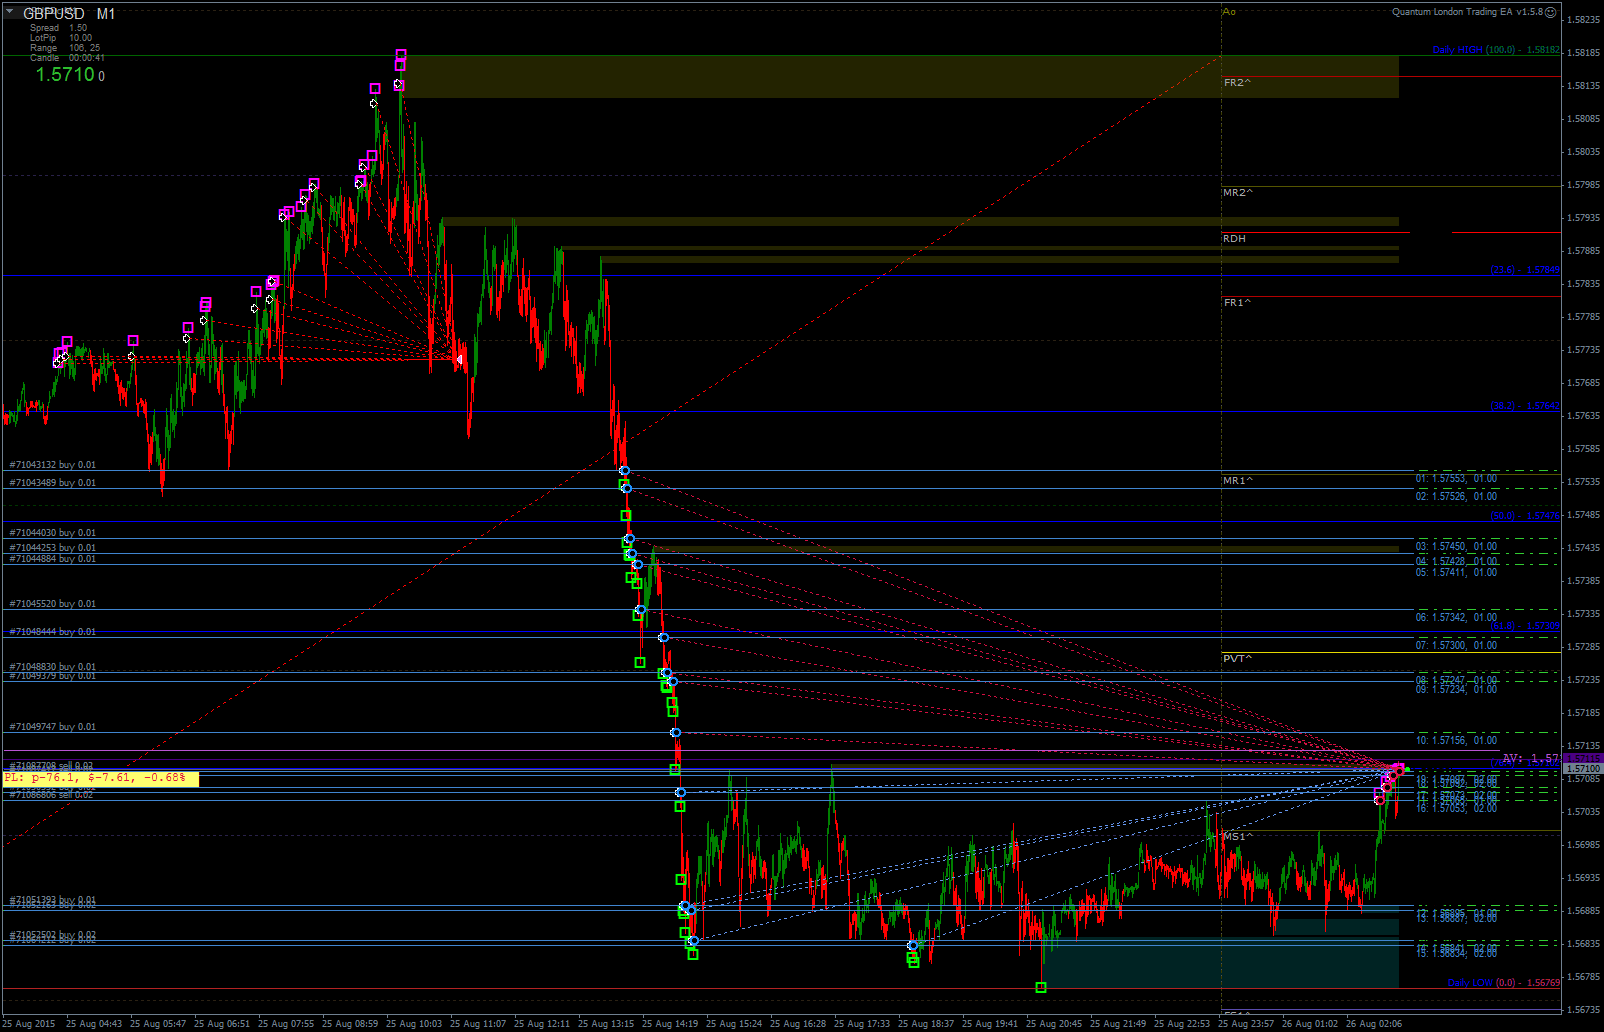This screenshot has width=1604, height=1032.
Task: Click the PVT^ pivot label
Action: 1237,659
